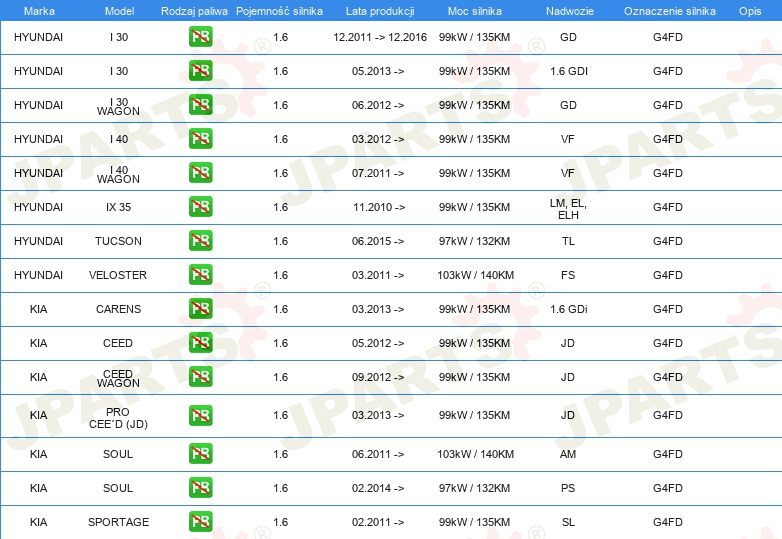The width and height of the screenshot is (782, 539).
Task: Click the fuel icon in the KIA CEED 05.2012 row
Action: 200,342
